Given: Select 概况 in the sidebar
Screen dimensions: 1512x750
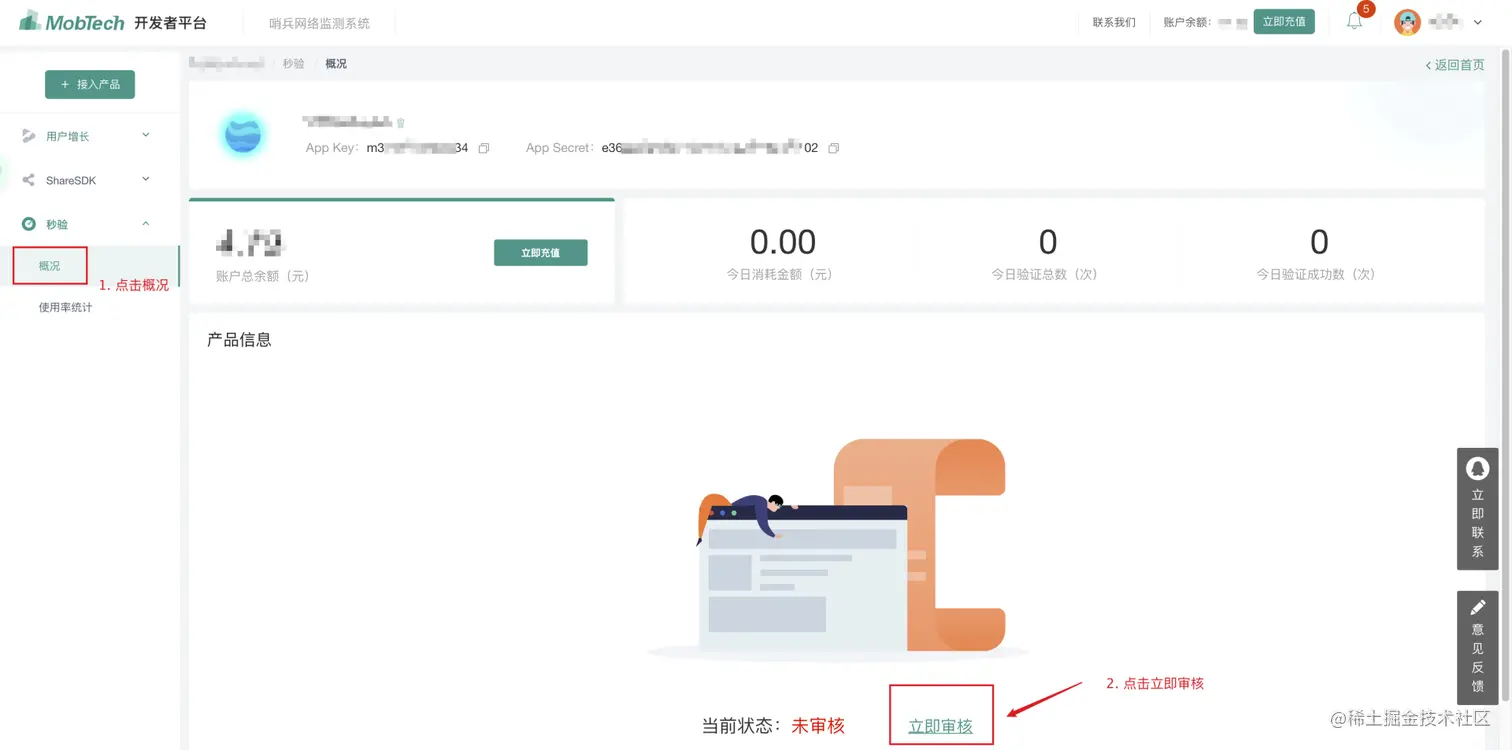Looking at the screenshot, I should tap(49, 265).
